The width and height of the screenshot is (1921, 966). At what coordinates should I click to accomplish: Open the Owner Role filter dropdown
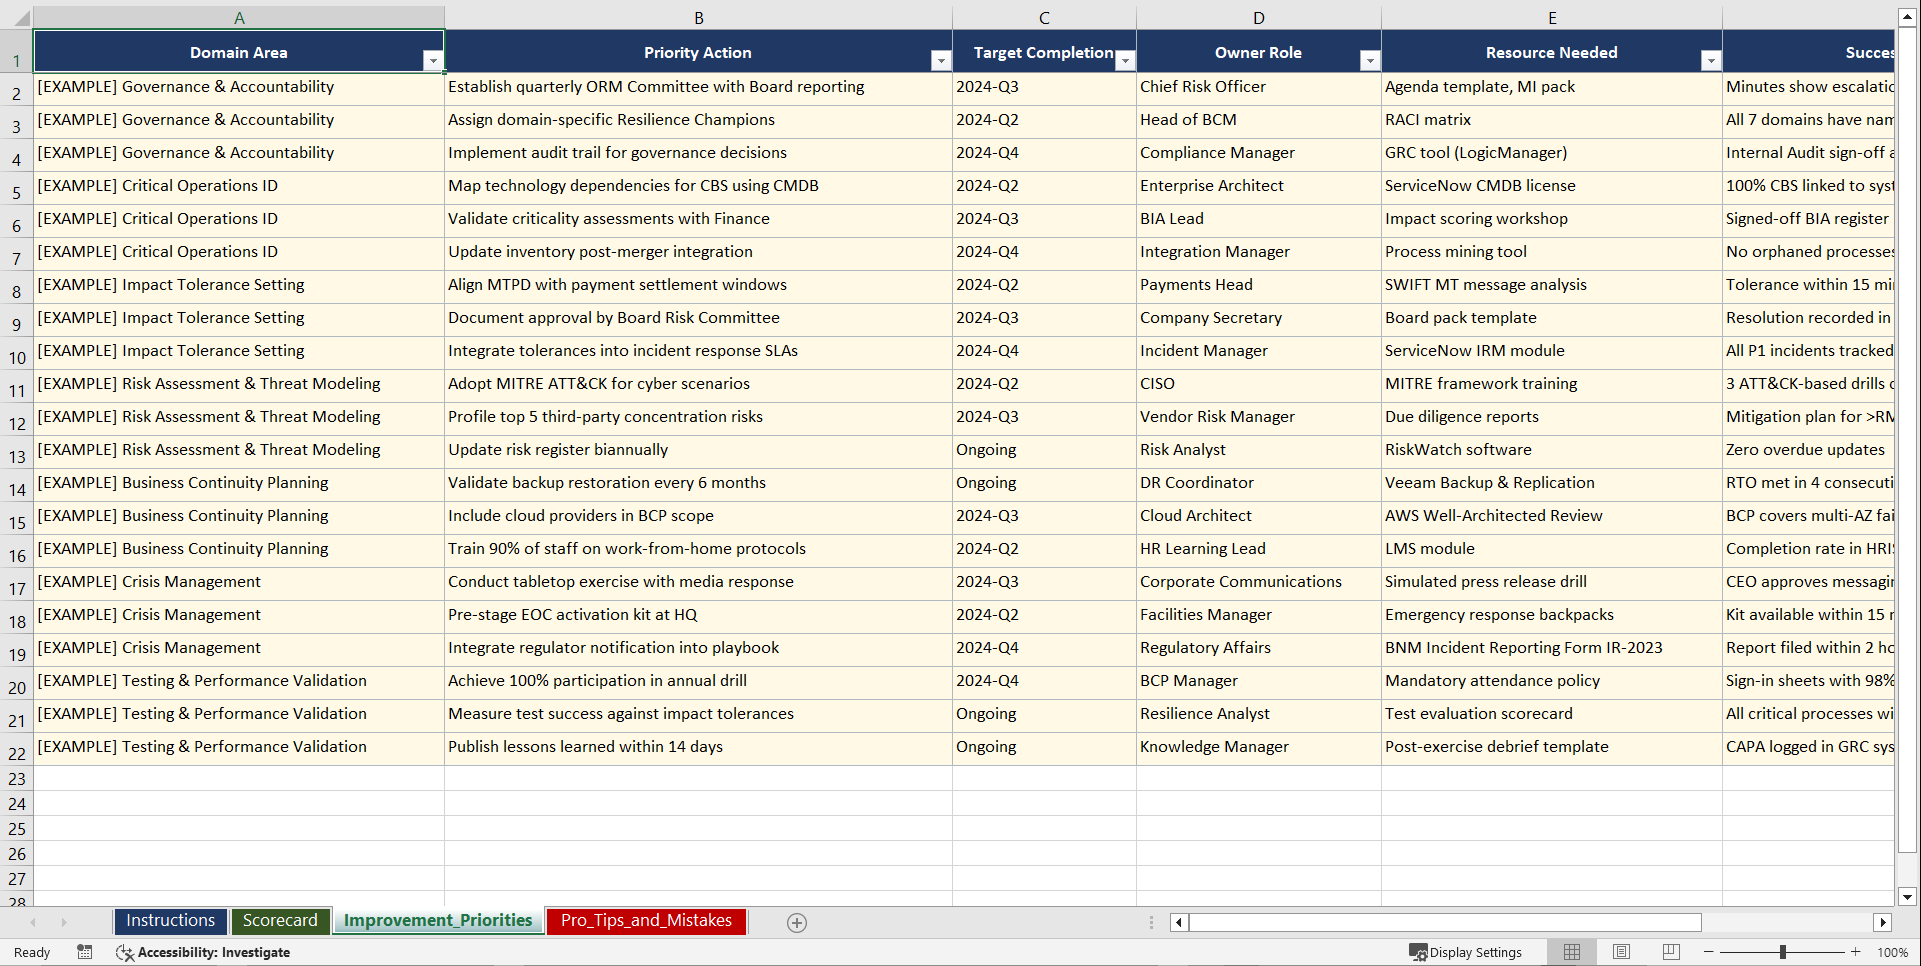tap(1369, 61)
